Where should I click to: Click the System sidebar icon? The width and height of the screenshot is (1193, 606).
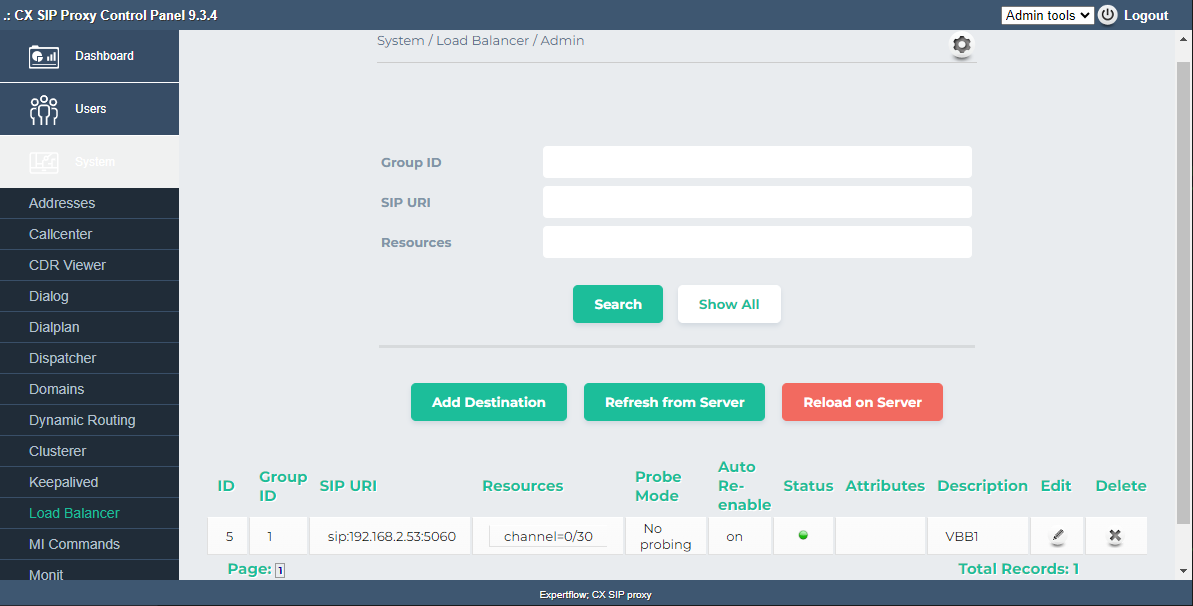tap(44, 161)
